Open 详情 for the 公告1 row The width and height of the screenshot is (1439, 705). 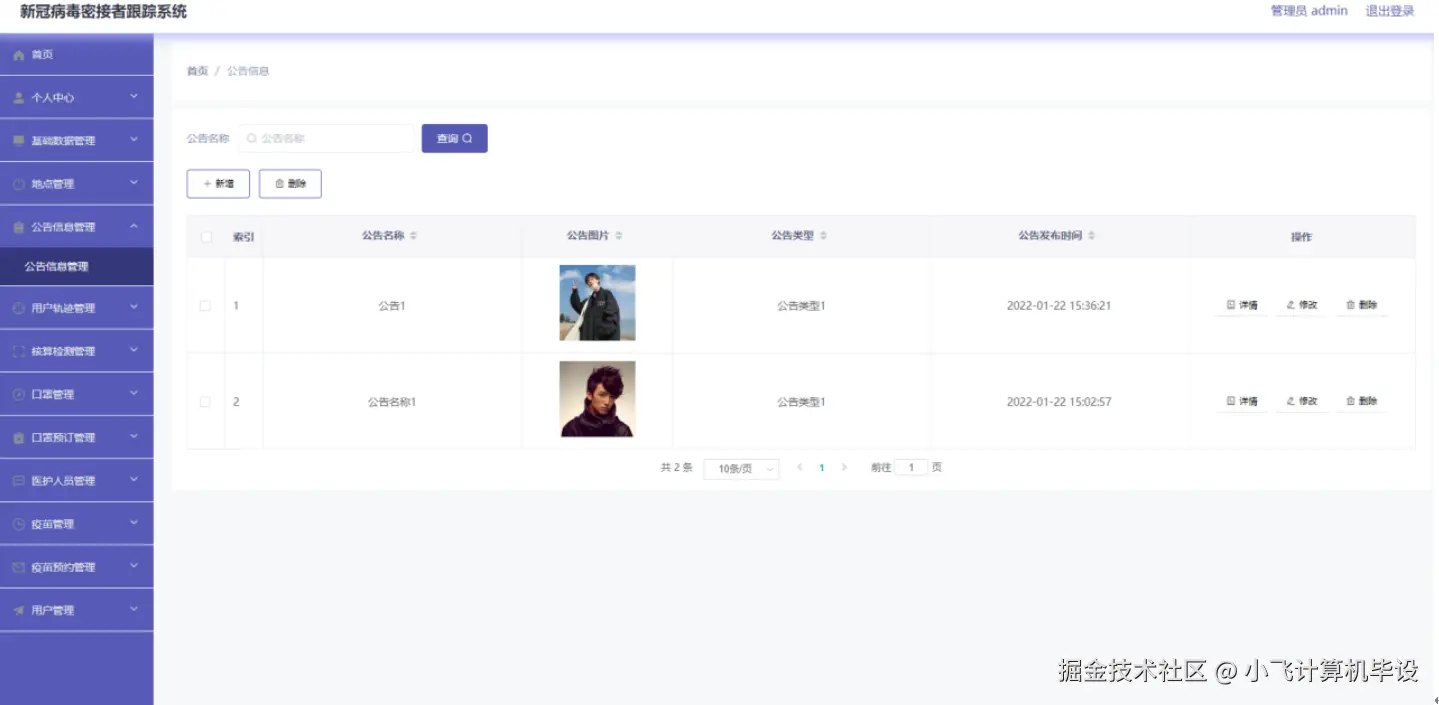pos(1242,305)
